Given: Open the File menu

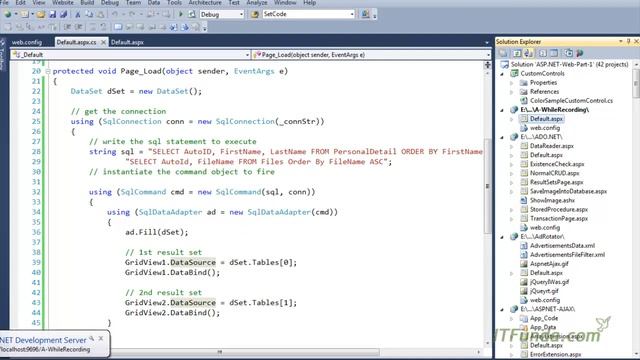Looking at the screenshot, I should click(4, 2).
